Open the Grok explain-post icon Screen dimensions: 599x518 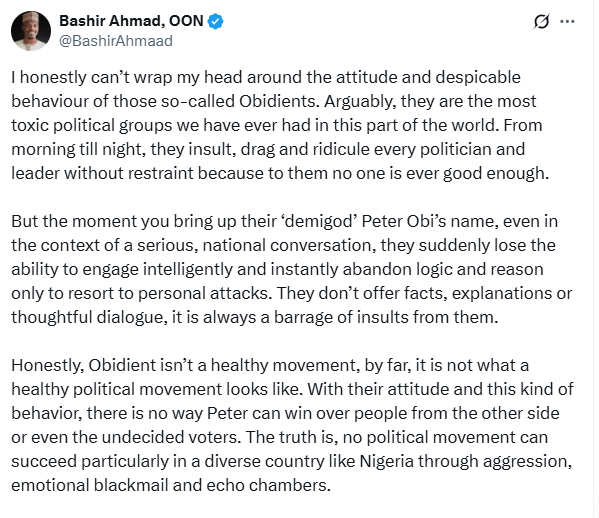click(x=541, y=21)
